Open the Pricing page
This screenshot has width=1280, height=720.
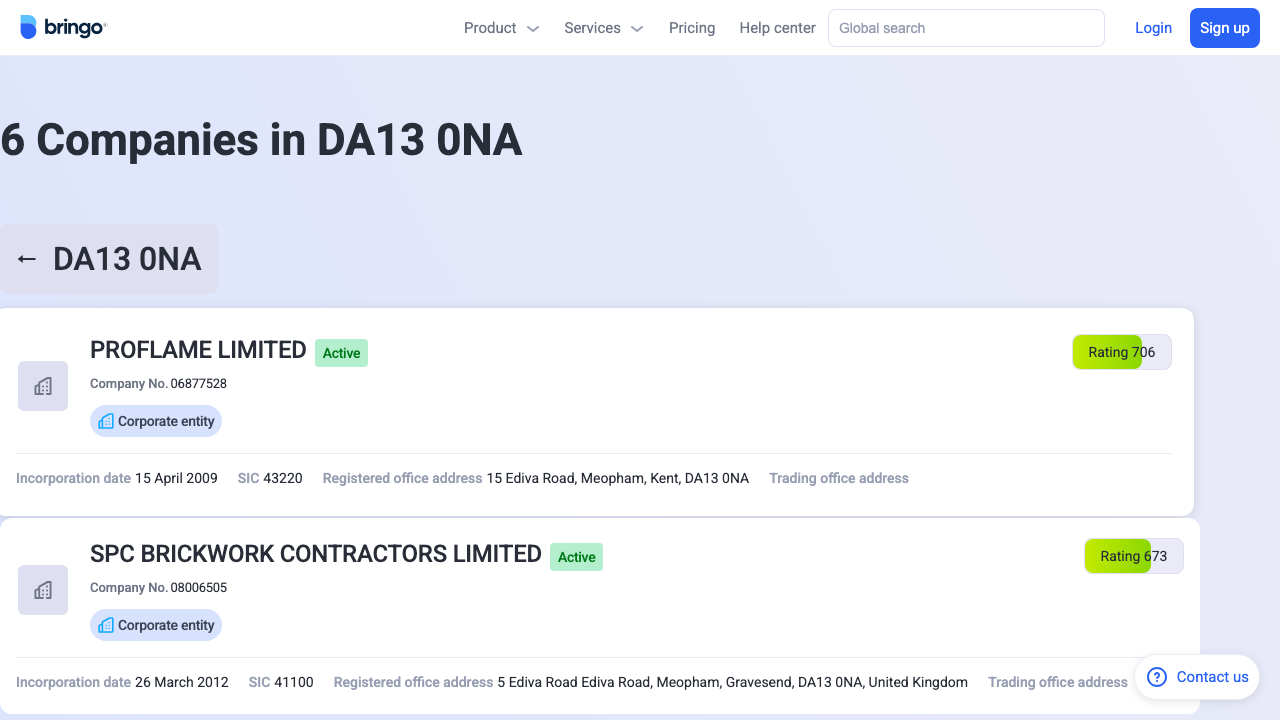(x=692, y=28)
